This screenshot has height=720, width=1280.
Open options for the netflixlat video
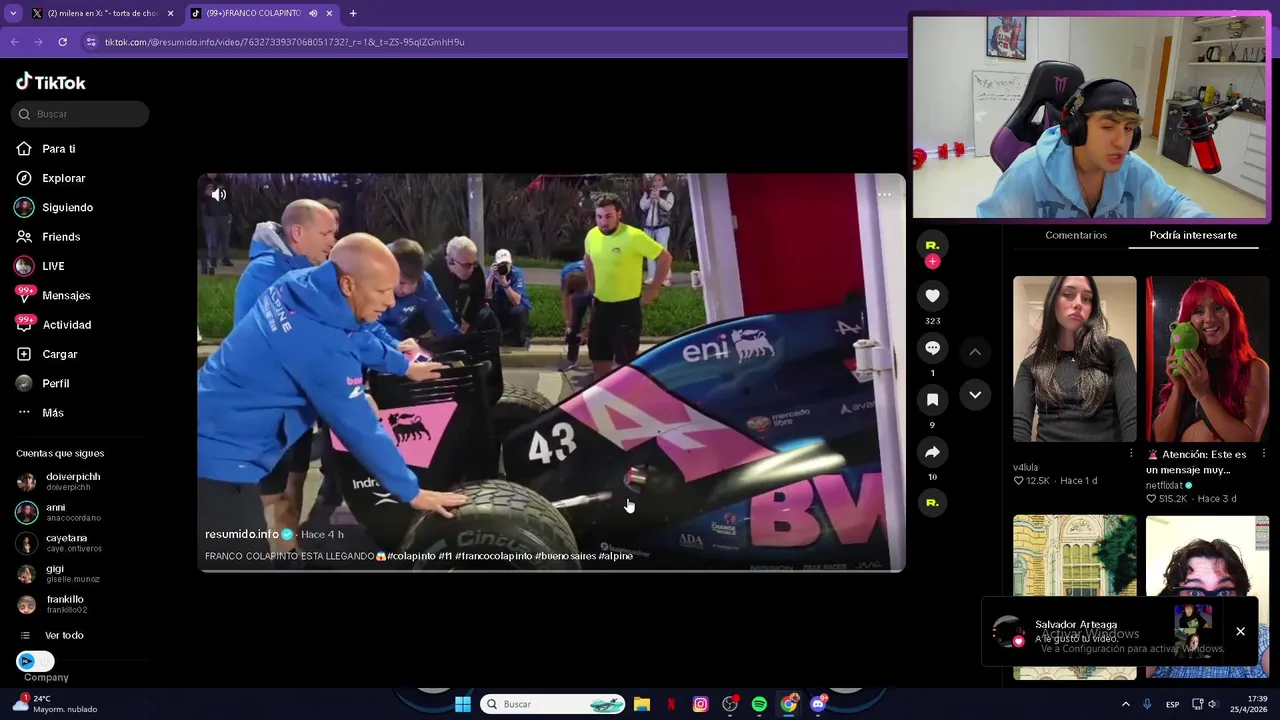click(x=1264, y=454)
